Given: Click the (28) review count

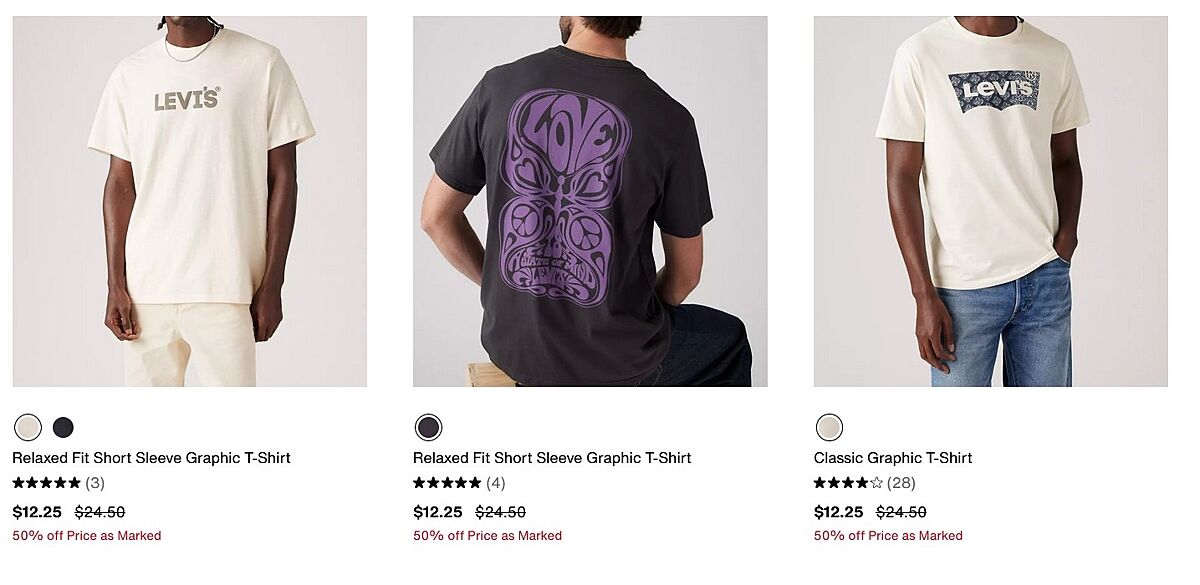Looking at the screenshot, I should (x=901, y=483).
